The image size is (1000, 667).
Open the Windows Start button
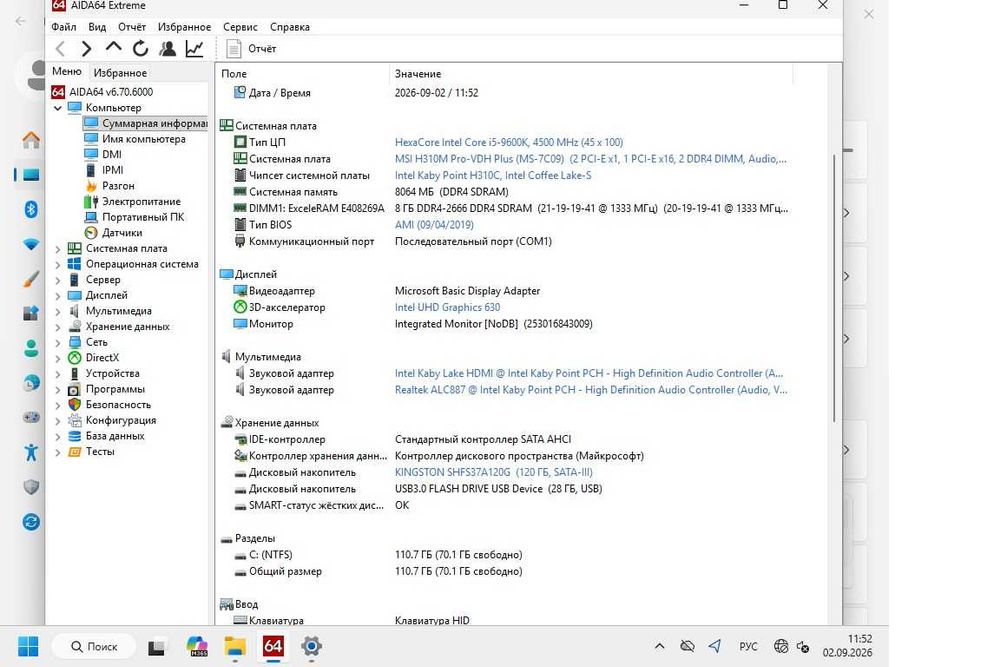pos(28,647)
